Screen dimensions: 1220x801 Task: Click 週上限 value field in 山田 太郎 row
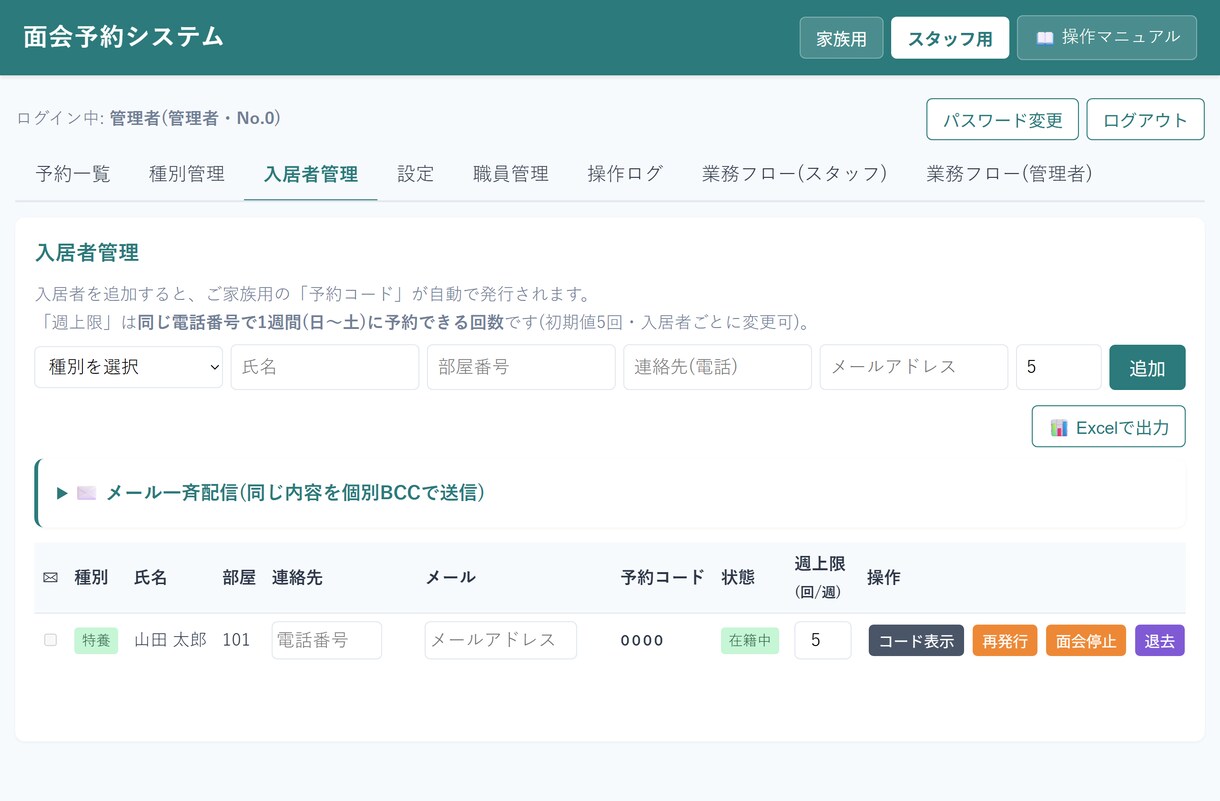tap(823, 640)
